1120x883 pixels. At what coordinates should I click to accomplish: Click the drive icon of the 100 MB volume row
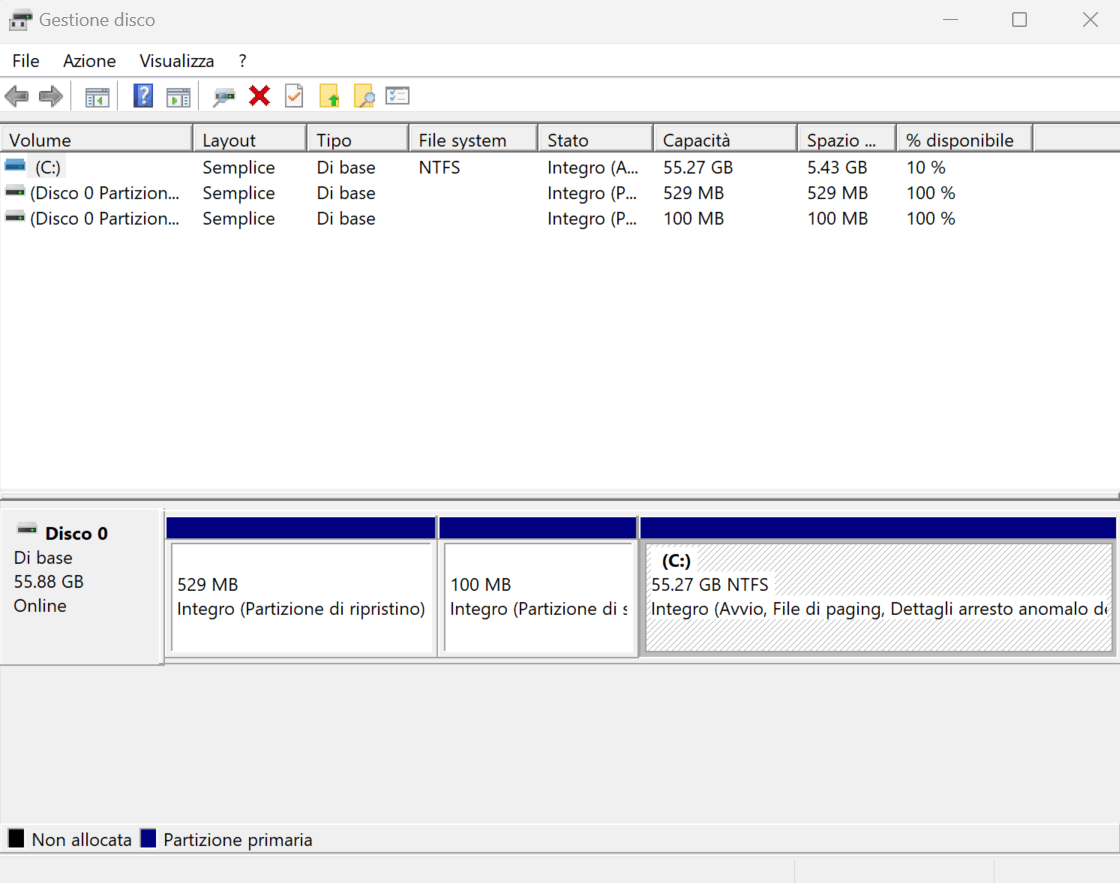point(15,217)
